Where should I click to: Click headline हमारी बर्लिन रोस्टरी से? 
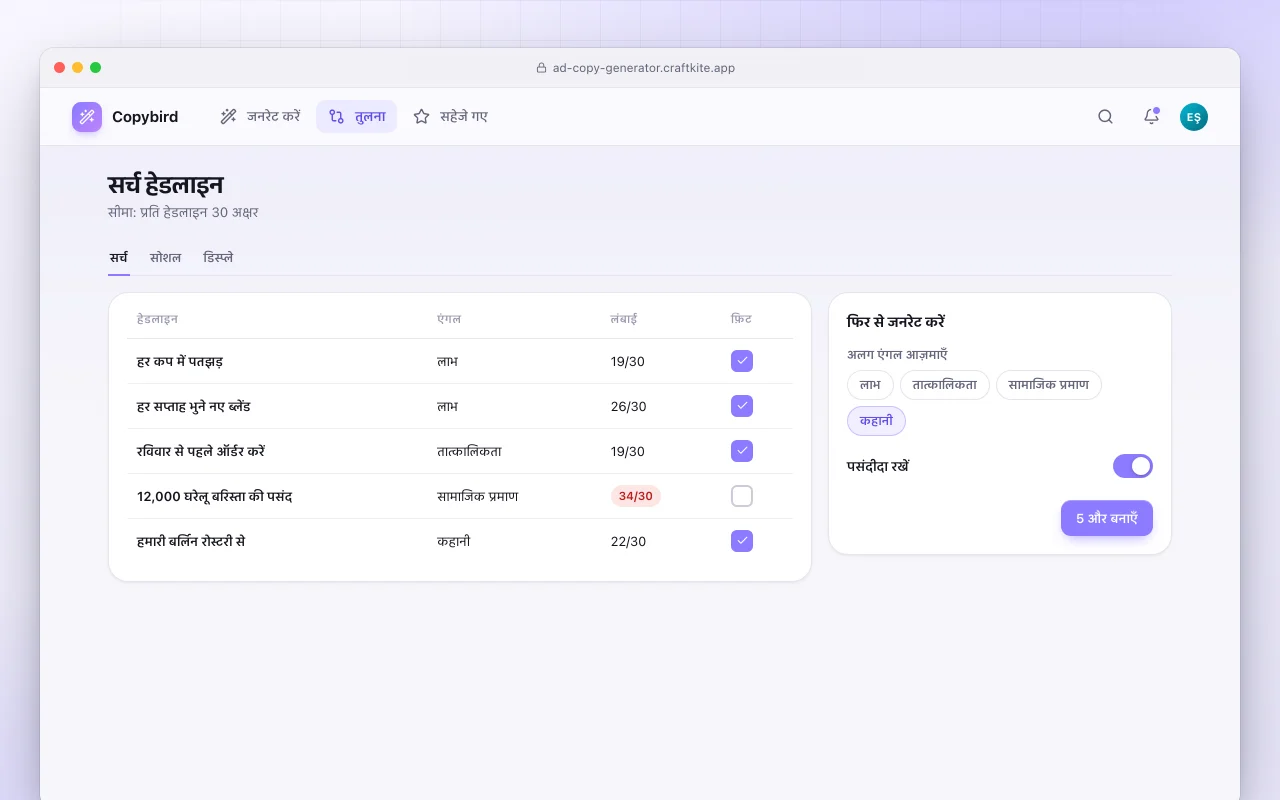coord(191,541)
